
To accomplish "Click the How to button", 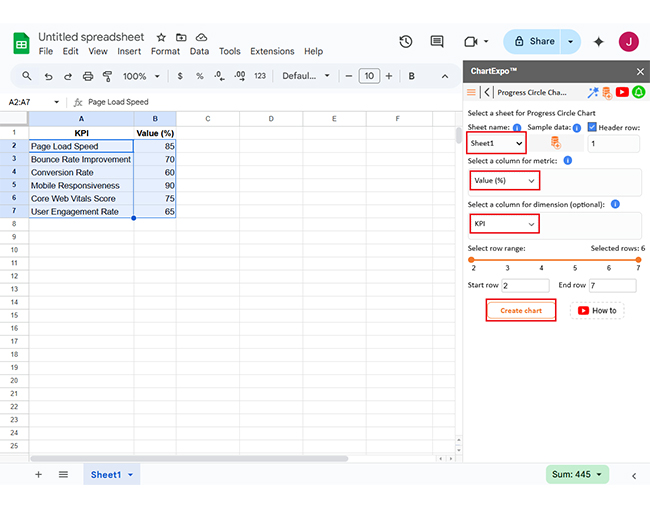I will [x=597, y=311].
